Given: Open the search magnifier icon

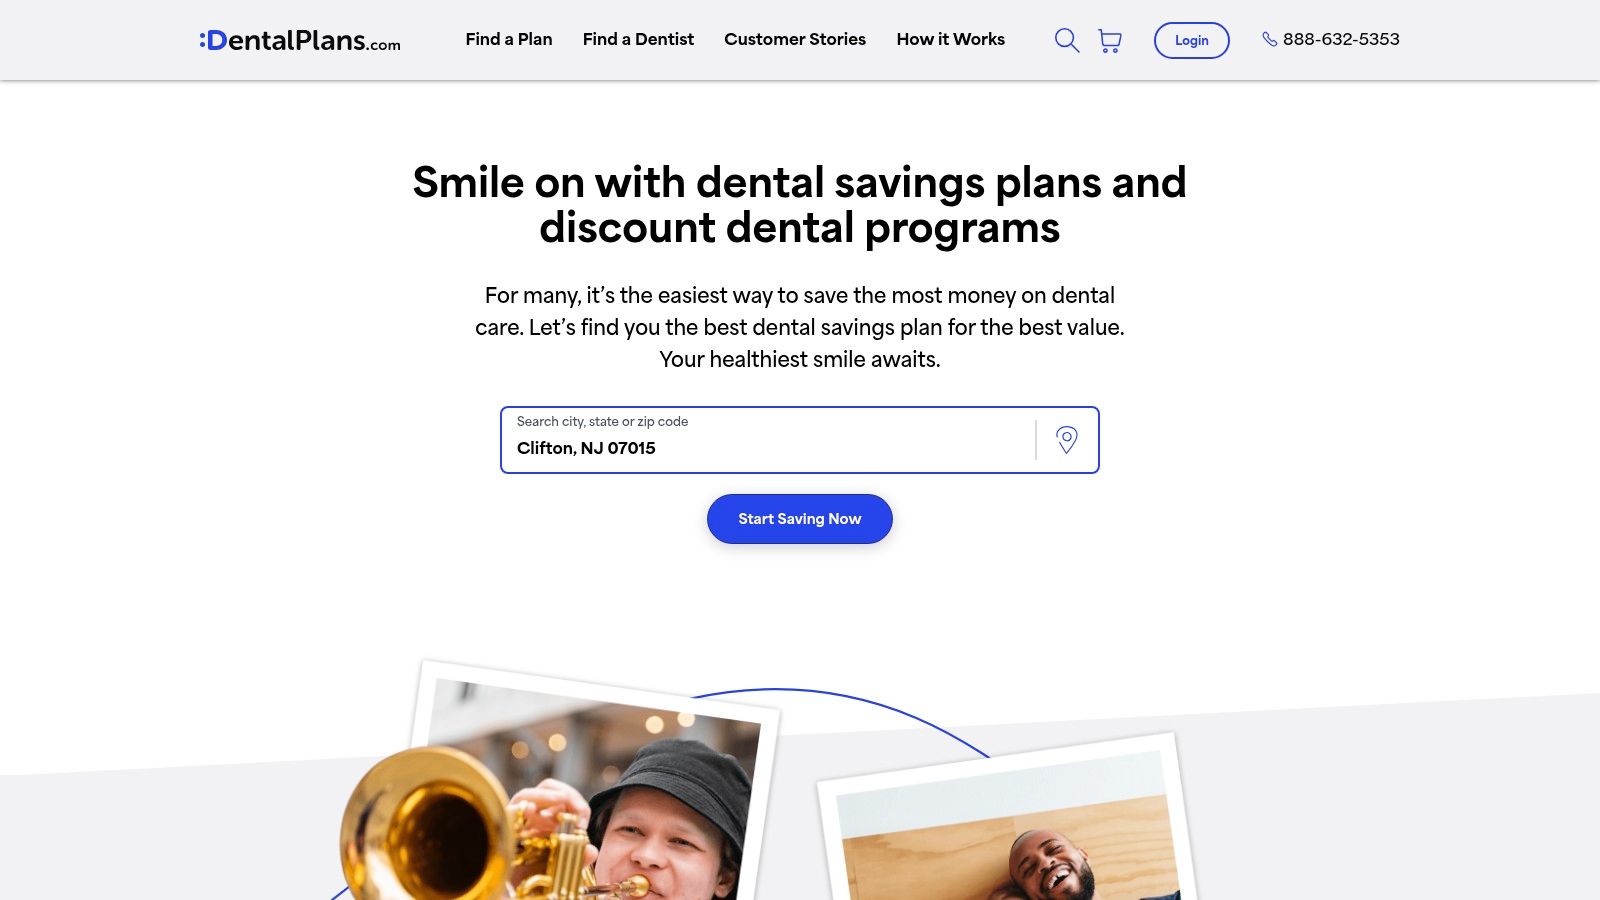Looking at the screenshot, I should [1067, 40].
